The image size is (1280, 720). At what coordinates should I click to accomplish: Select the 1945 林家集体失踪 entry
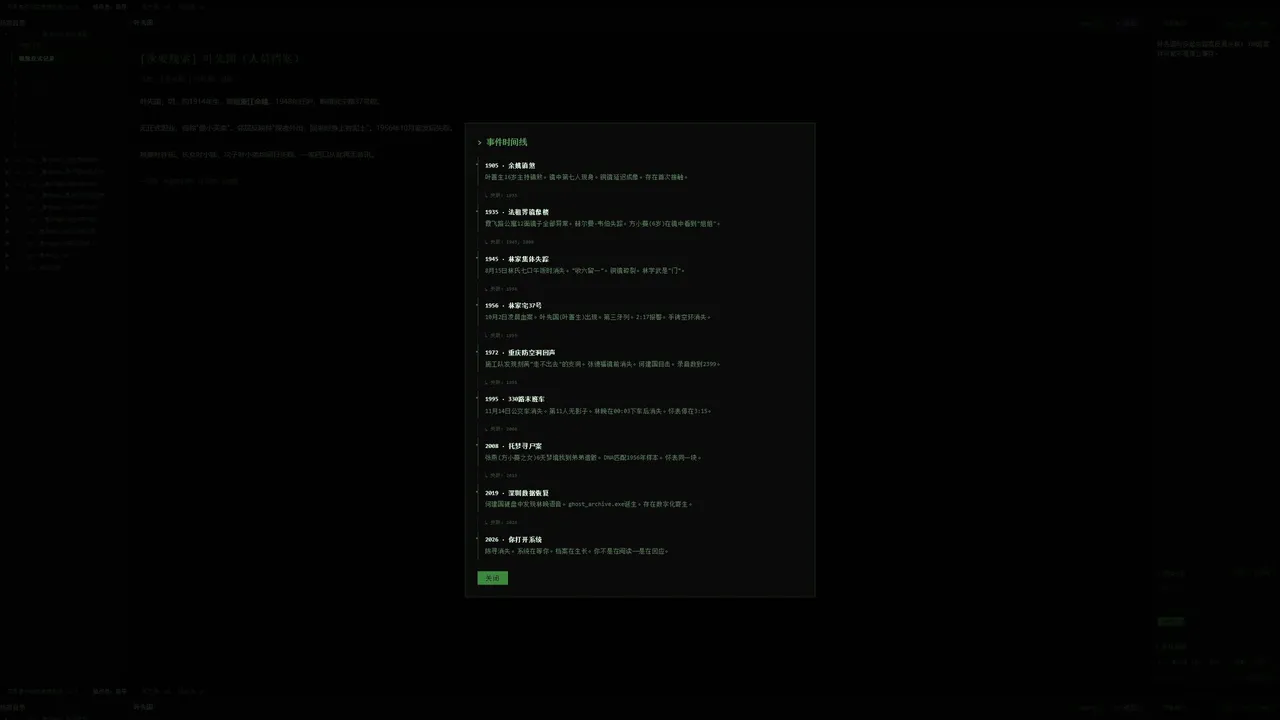pos(517,259)
